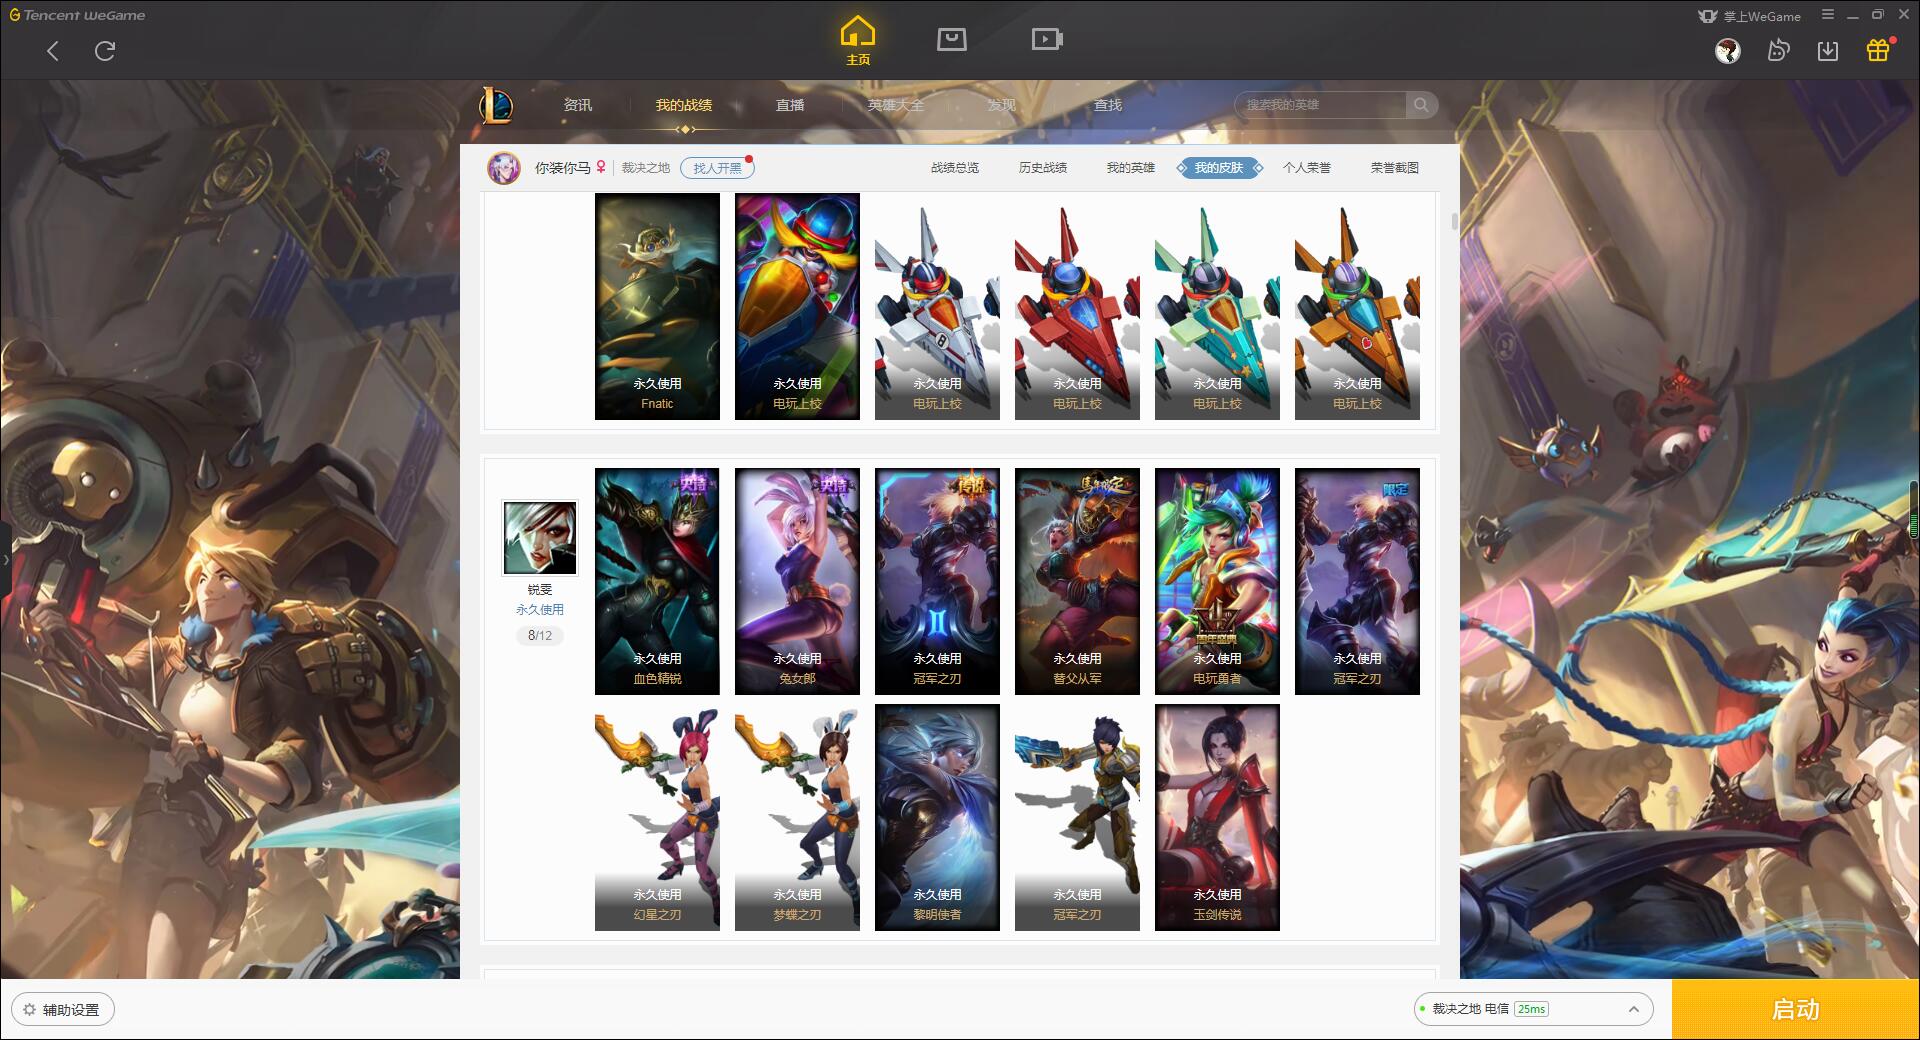The image size is (1920, 1040).
Task: Open the 血色精锐 skin card
Action: coord(657,581)
